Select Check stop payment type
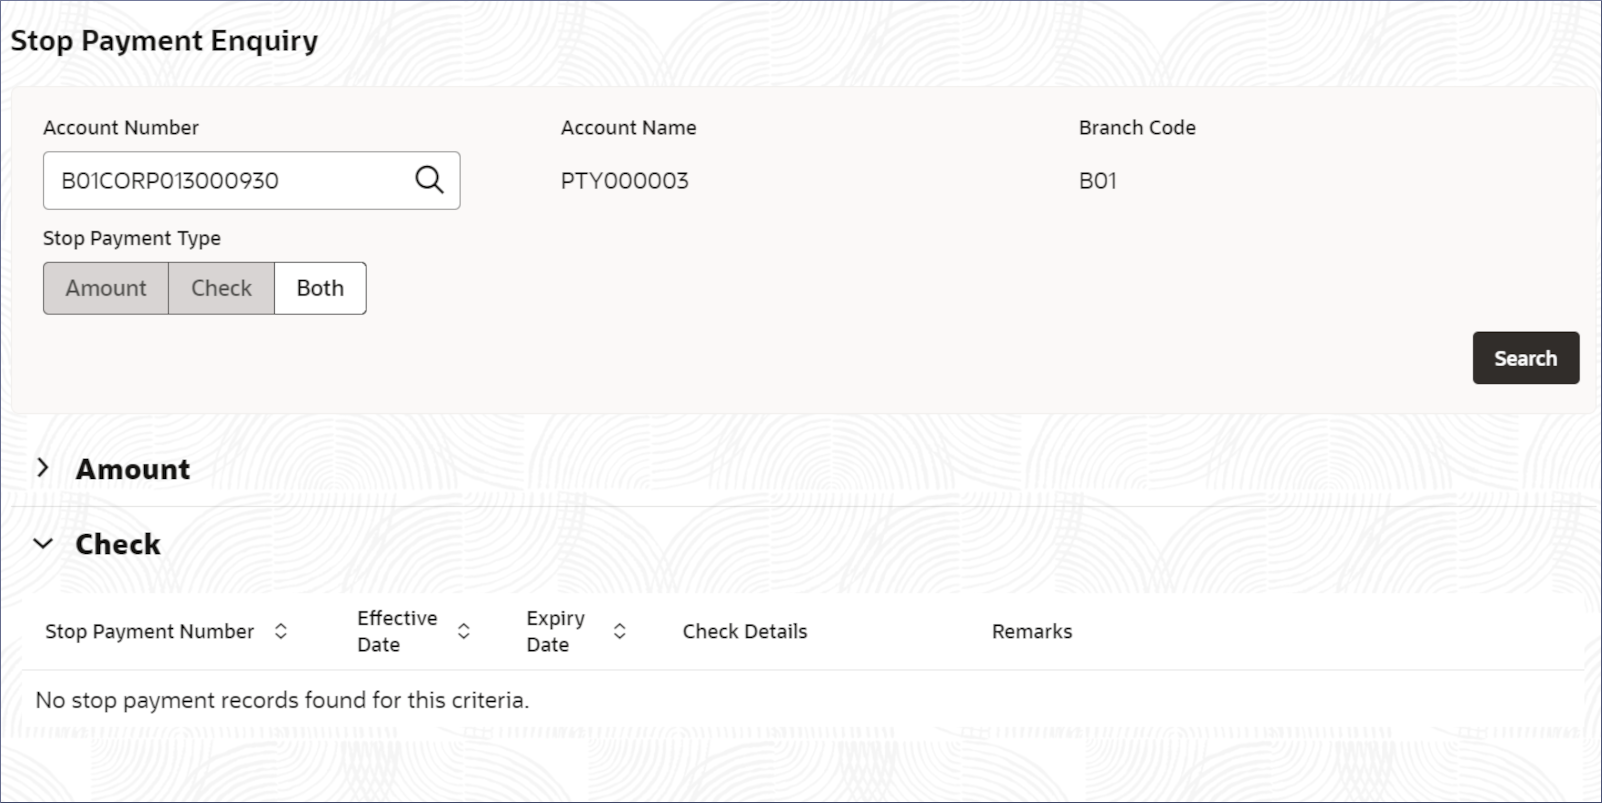The image size is (1602, 803). point(221,288)
